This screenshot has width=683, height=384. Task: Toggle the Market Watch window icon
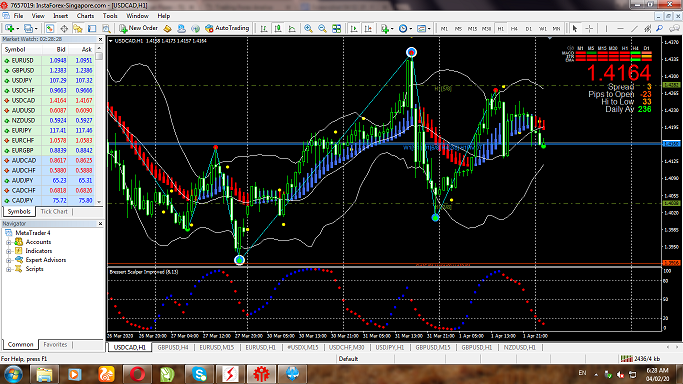pos(50,28)
